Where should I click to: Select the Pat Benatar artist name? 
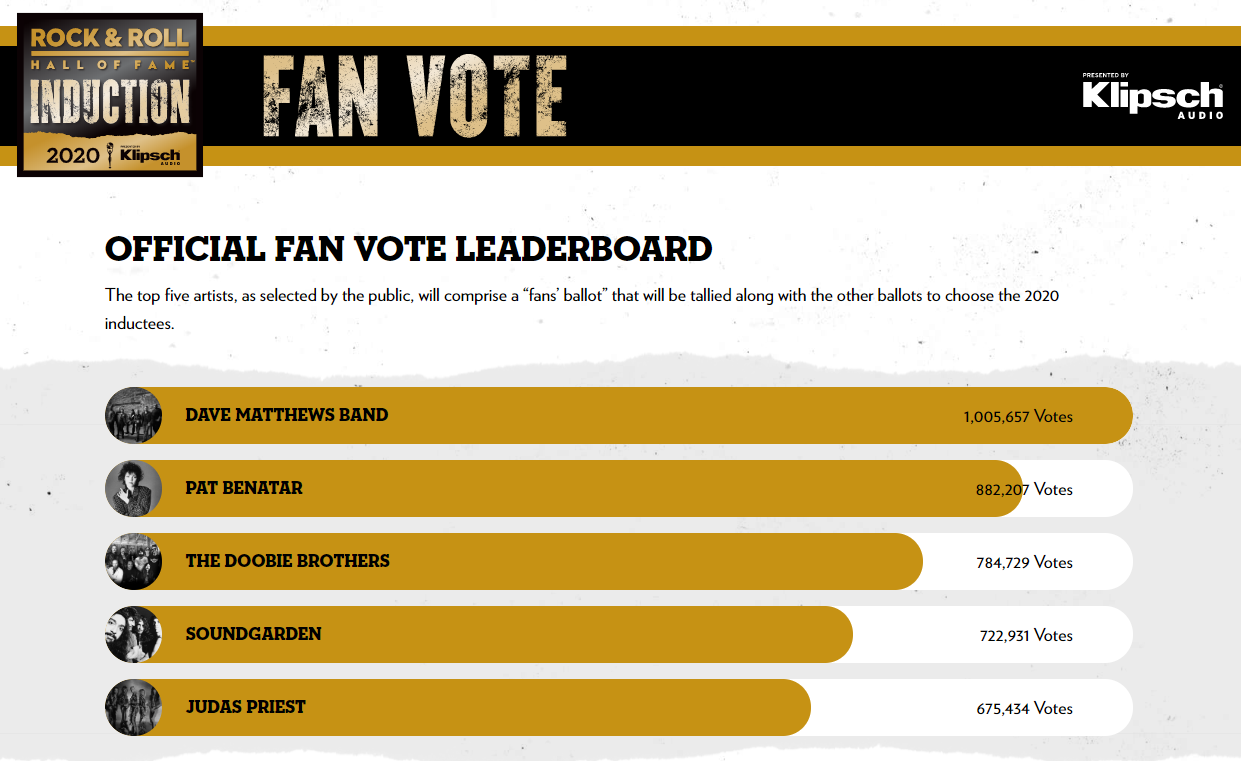coord(244,488)
